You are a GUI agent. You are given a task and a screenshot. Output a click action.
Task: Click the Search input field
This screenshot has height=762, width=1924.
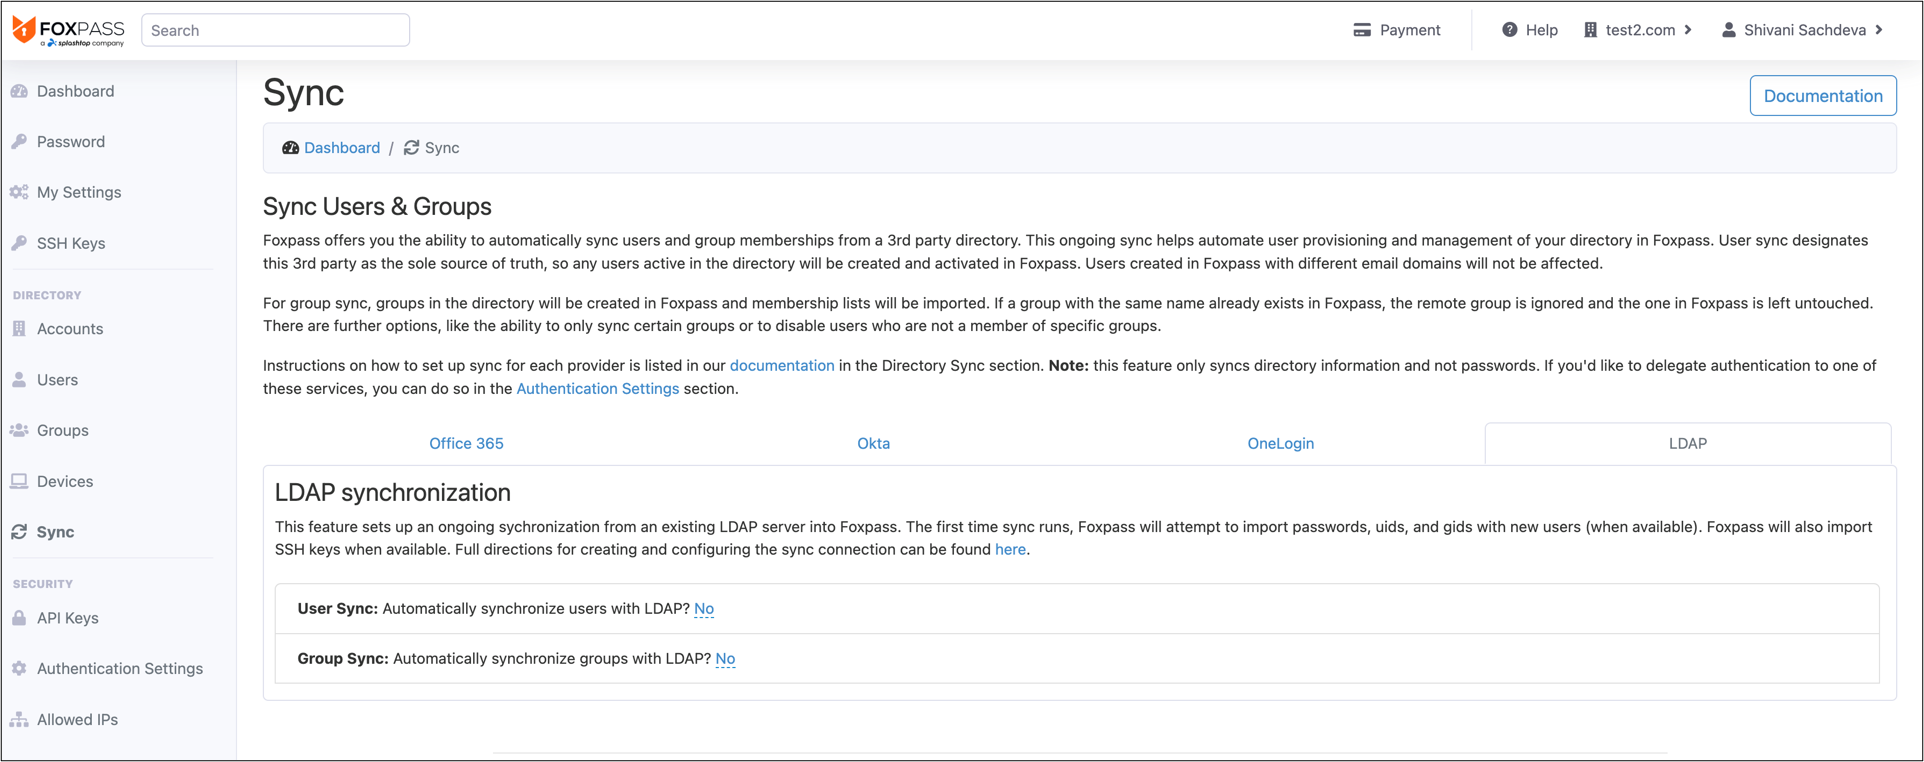pyautogui.click(x=275, y=30)
